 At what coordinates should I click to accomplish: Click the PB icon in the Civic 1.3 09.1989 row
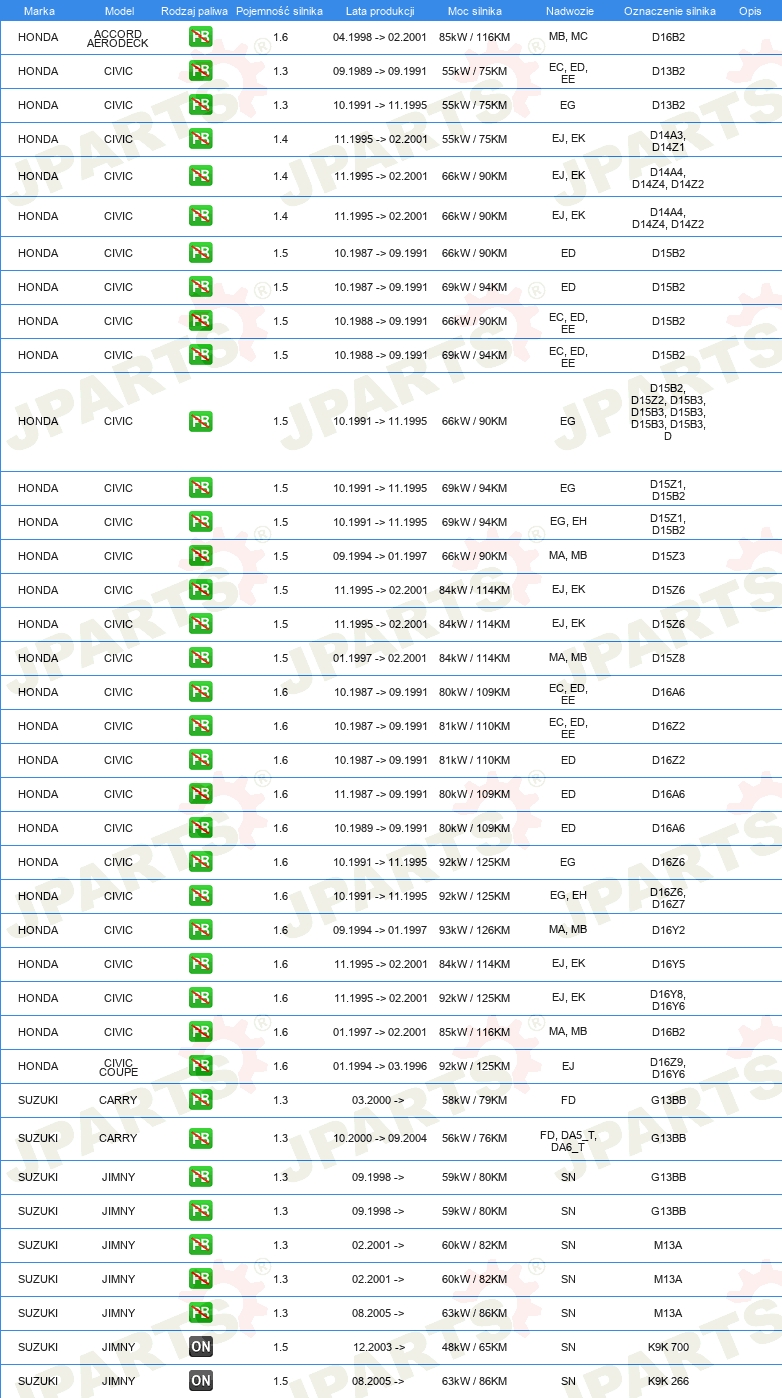point(200,71)
